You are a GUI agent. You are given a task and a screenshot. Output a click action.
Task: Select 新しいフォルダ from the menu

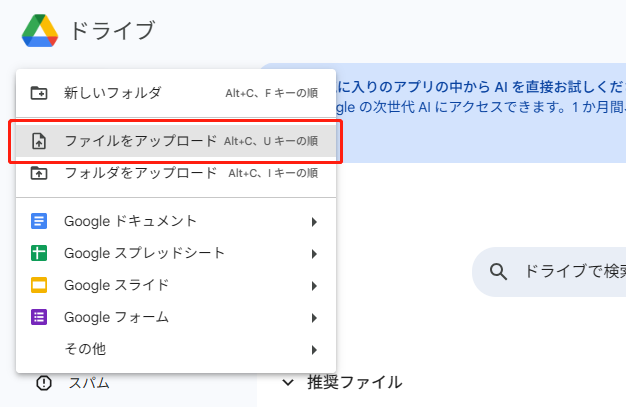112,93
